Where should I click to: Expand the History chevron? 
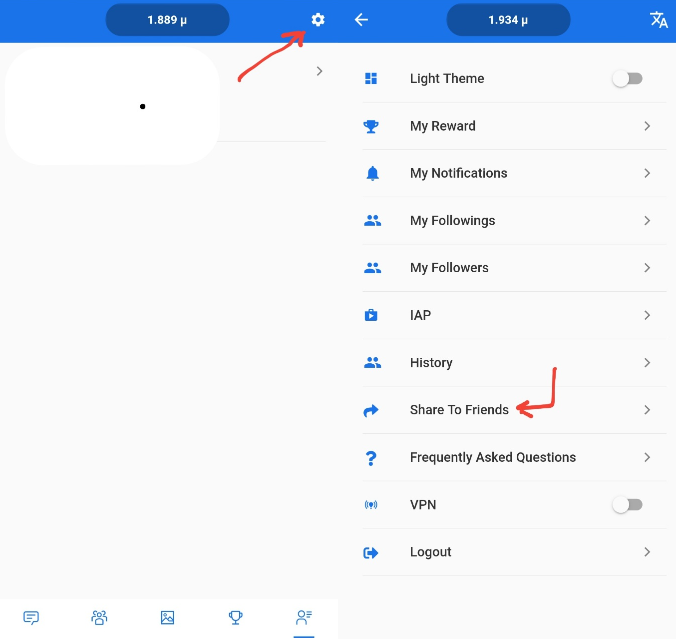(647, 363)
